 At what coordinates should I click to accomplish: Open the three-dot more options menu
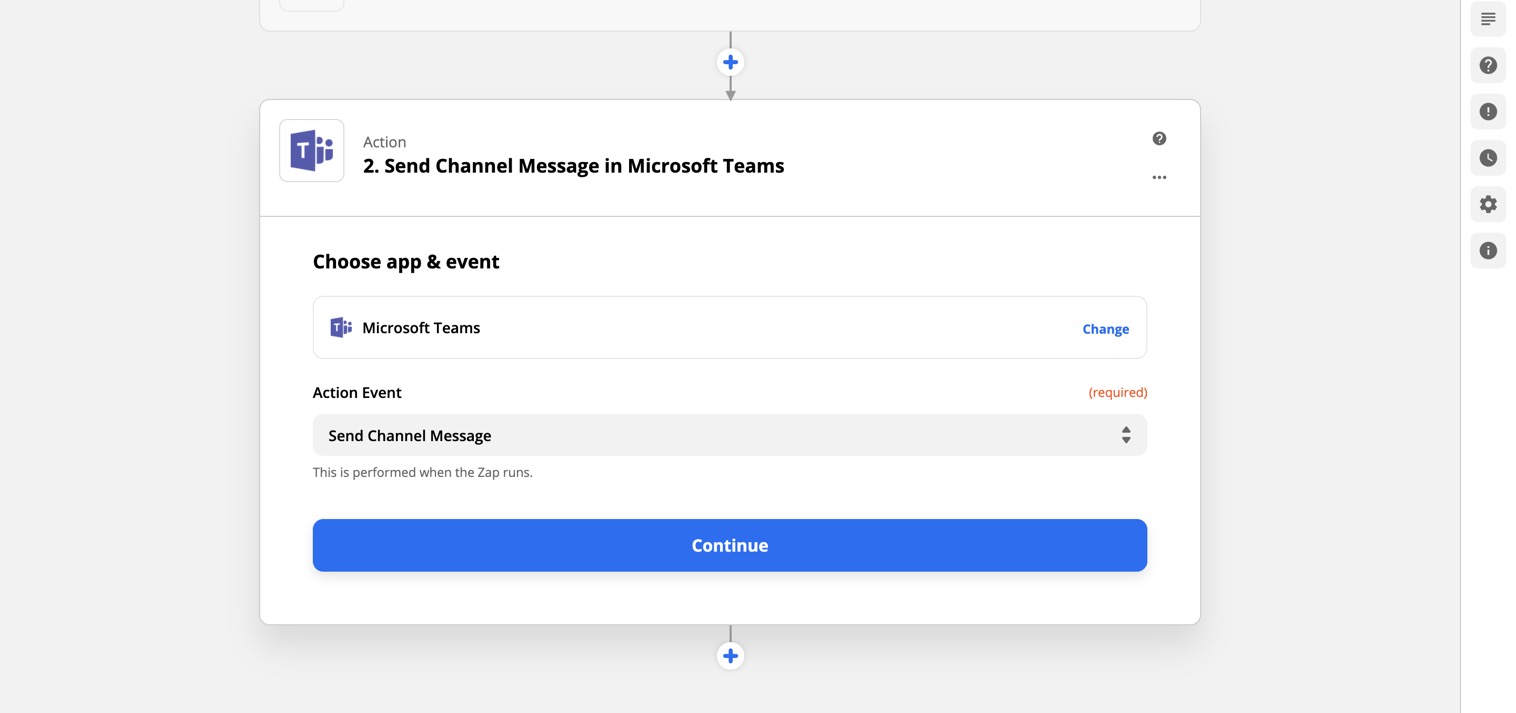[x=1159, y=177]
